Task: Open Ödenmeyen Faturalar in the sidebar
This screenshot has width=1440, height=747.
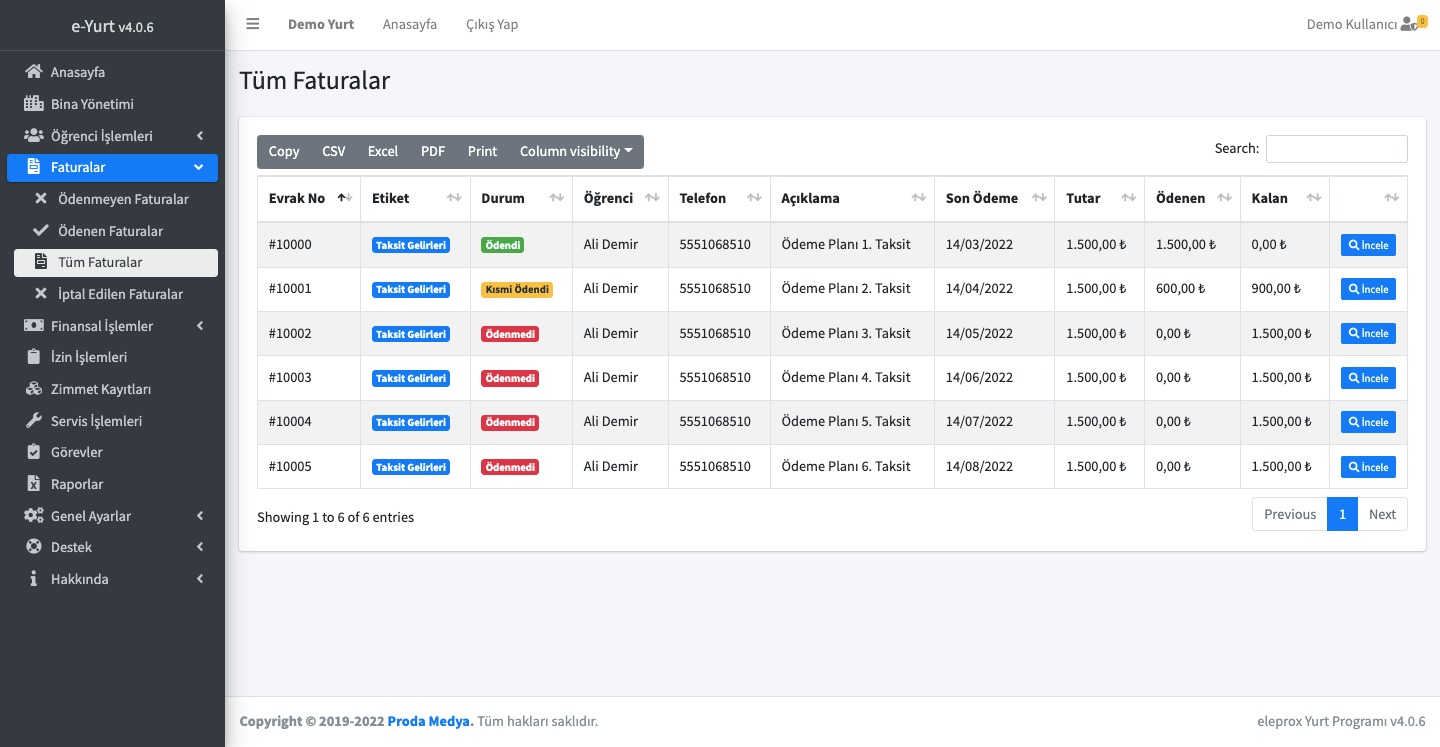Action: coord(123,199)
